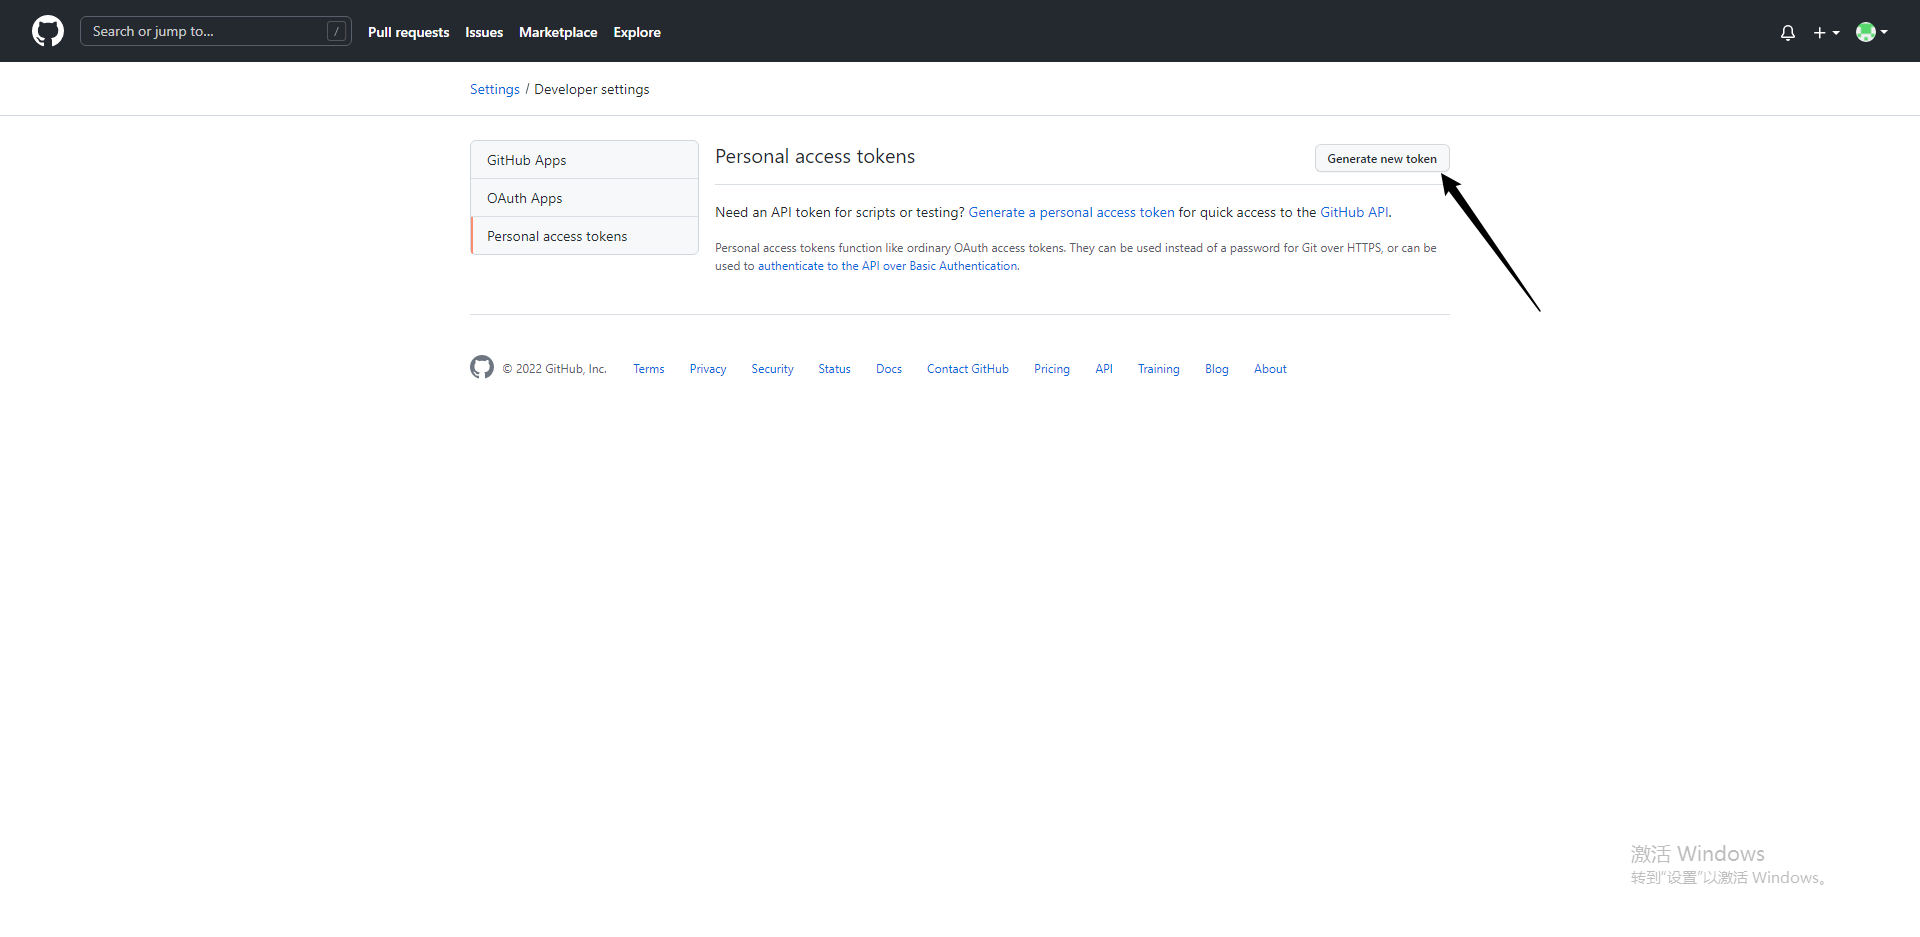Open the notifications bell
The width and height of the screenshot is (1920, 937).
click(1787, 32)
